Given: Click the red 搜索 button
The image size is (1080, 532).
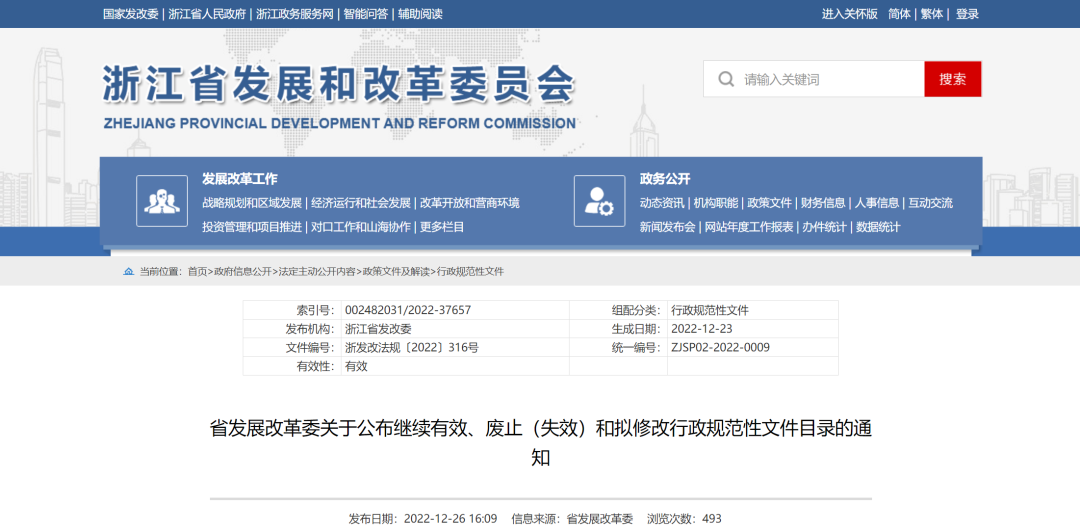Looking at the screenshot, I should pos(953,79).
